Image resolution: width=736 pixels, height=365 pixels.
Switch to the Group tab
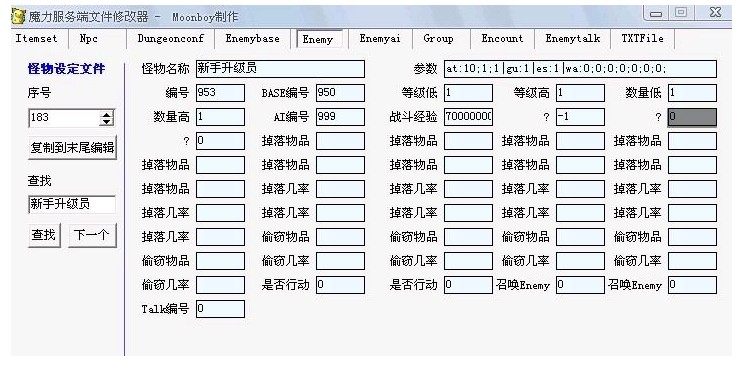pyautogui.click(x=438, y=39)
